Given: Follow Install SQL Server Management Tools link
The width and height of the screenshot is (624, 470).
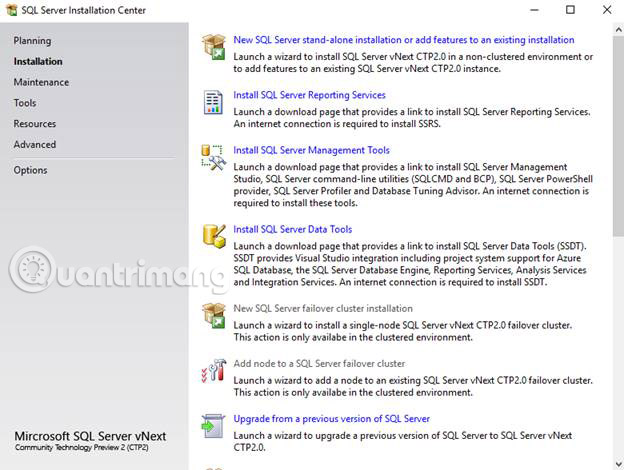Looking at the screenshot, I should [x=311, y=150].
